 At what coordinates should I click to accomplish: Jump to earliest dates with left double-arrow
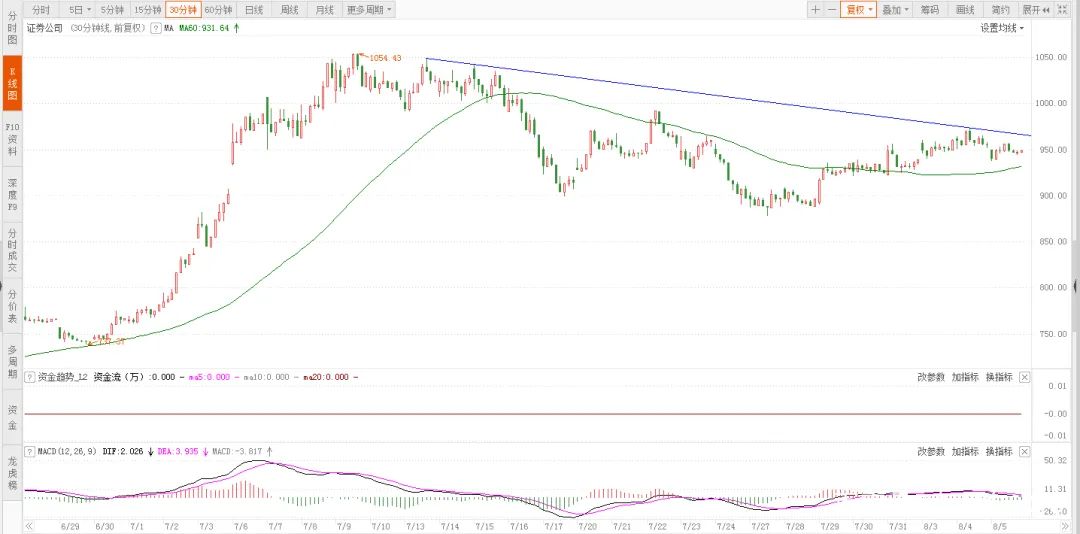click(x=30, y=526)
